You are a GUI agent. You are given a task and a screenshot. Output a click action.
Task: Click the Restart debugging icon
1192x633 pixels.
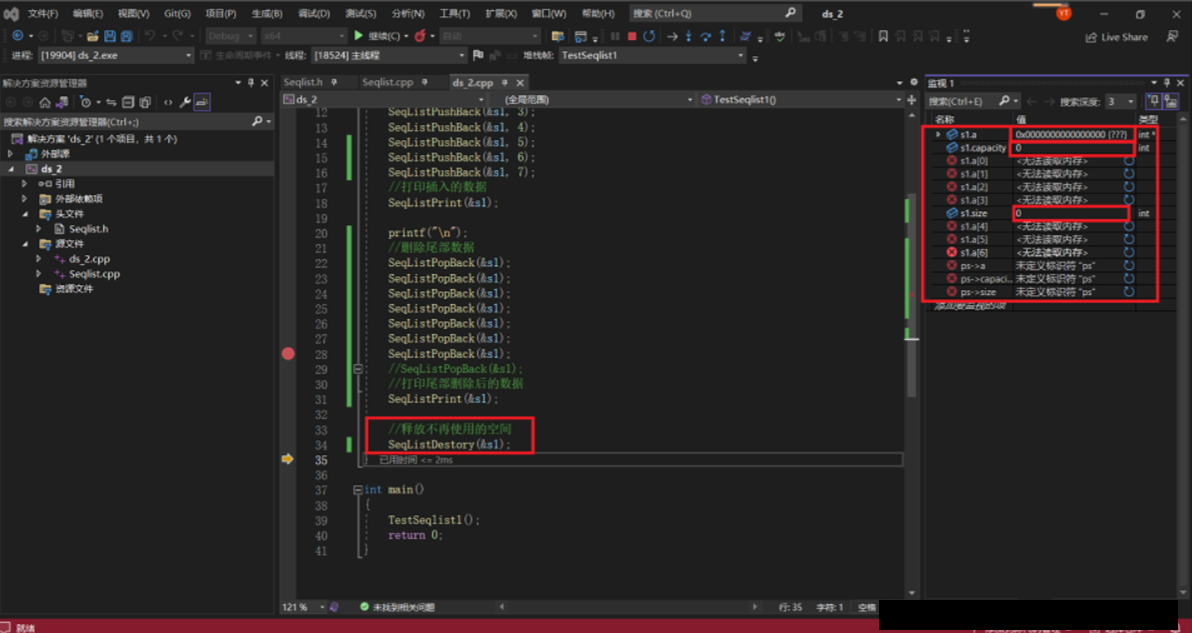coord(648,36)
